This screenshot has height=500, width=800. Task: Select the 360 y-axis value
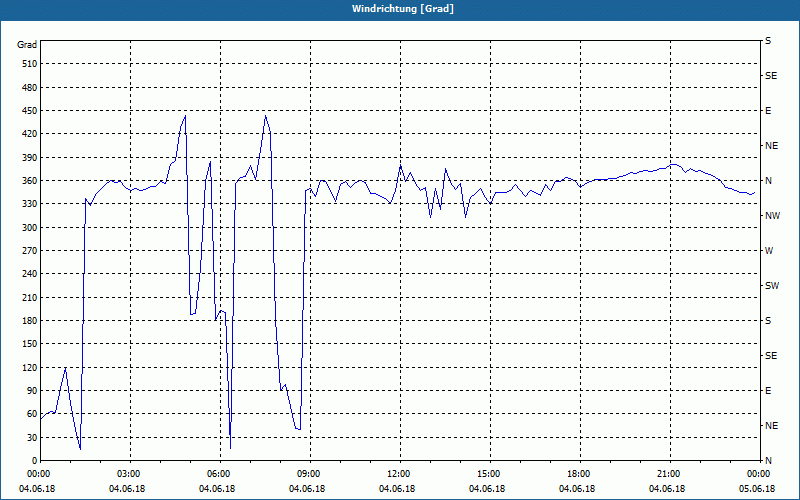[30, 181]
